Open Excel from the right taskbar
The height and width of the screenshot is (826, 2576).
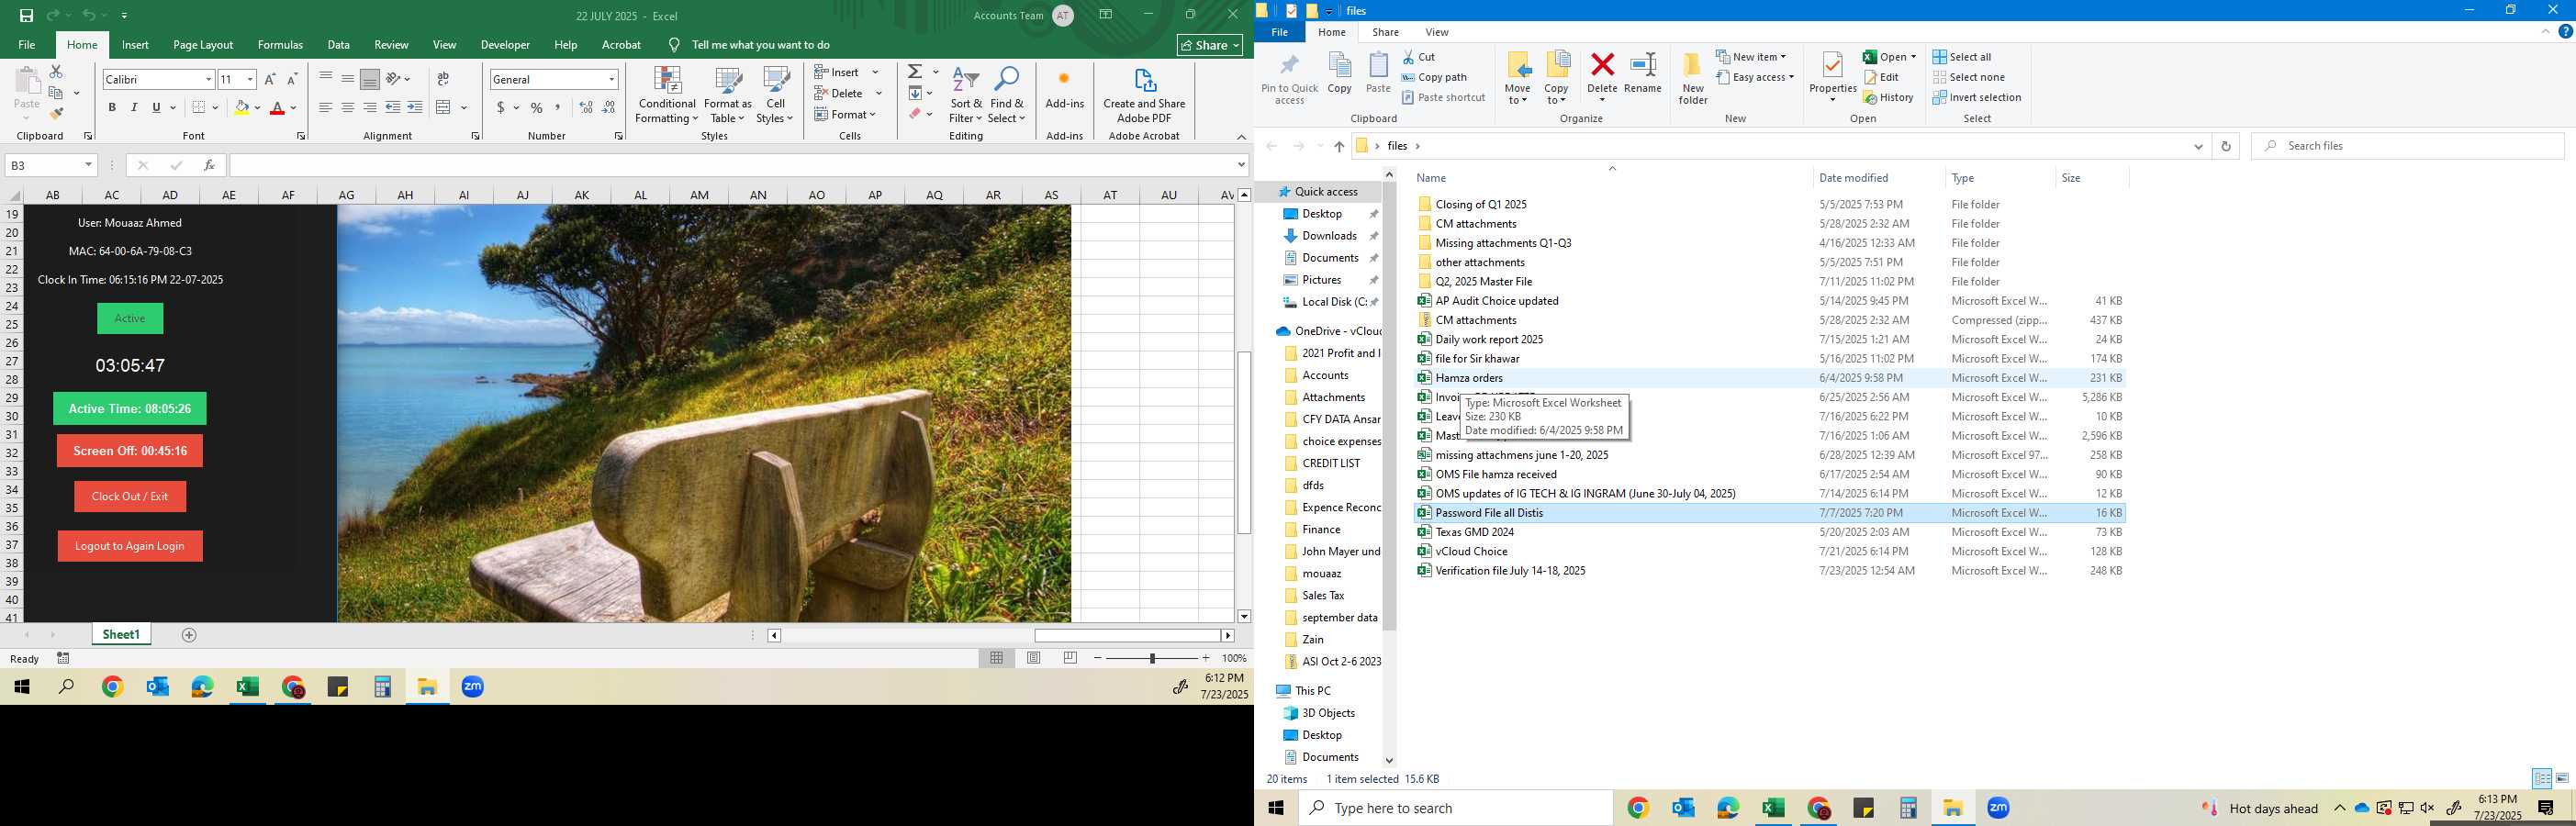(x=1774, y=808)
